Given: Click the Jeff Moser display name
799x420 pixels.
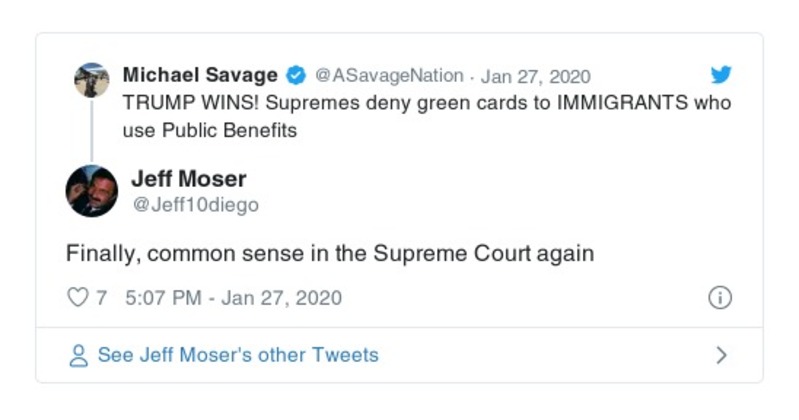Looking at the screenshot, I should pyautogui.click(x=188, y=180).
